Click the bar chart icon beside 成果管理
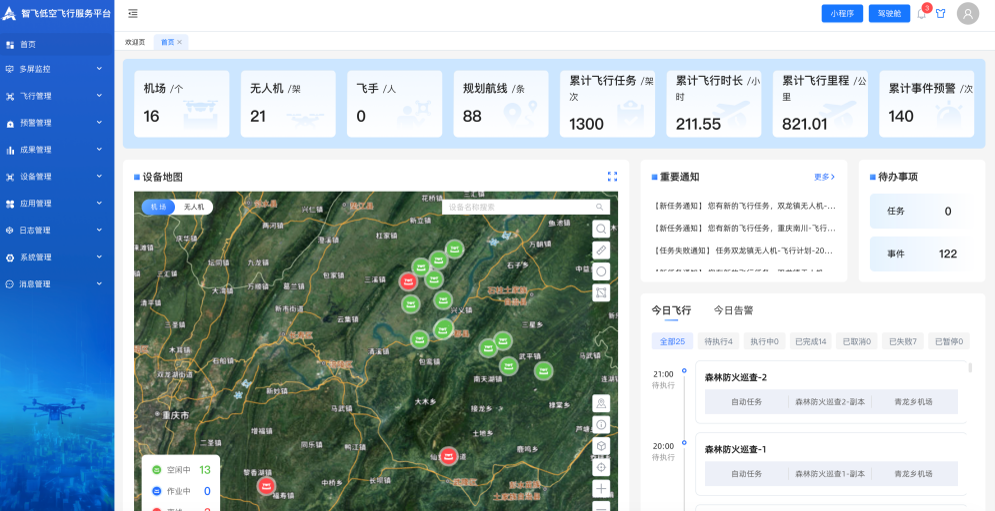The image size is (995, 511). coord(10,150)
